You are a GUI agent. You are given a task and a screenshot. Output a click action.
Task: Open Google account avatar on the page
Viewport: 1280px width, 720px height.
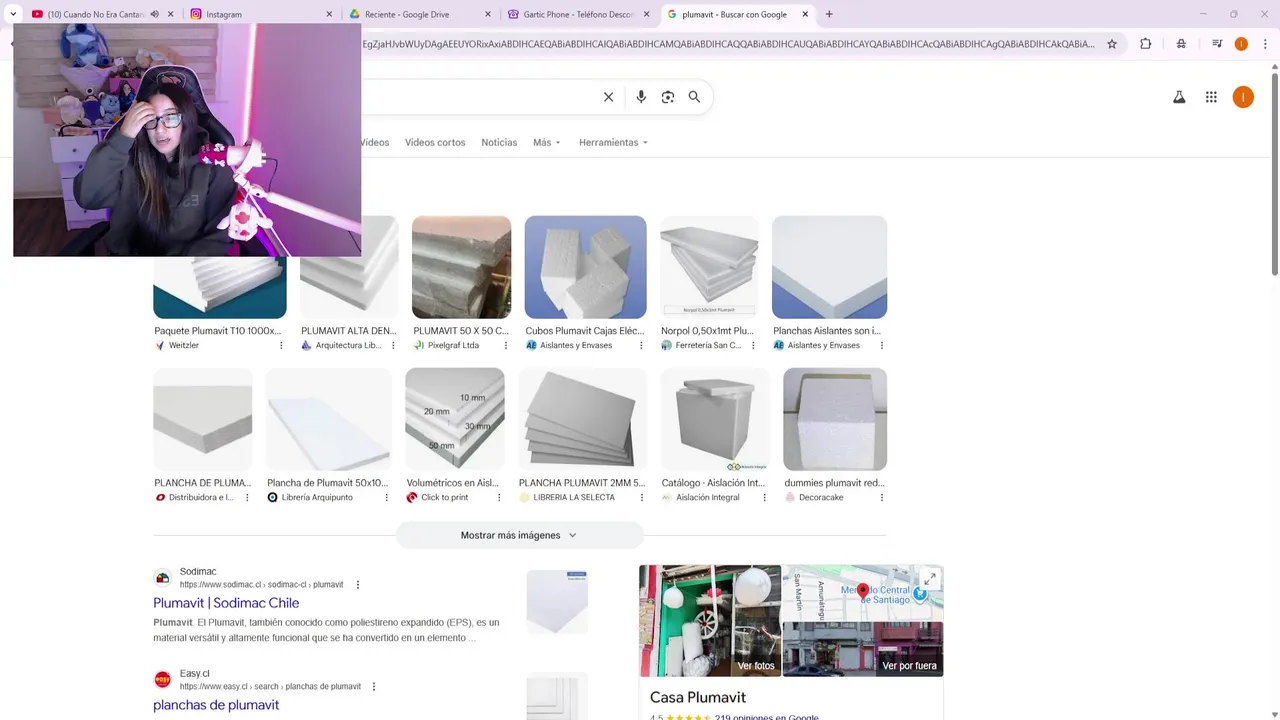1243,97
